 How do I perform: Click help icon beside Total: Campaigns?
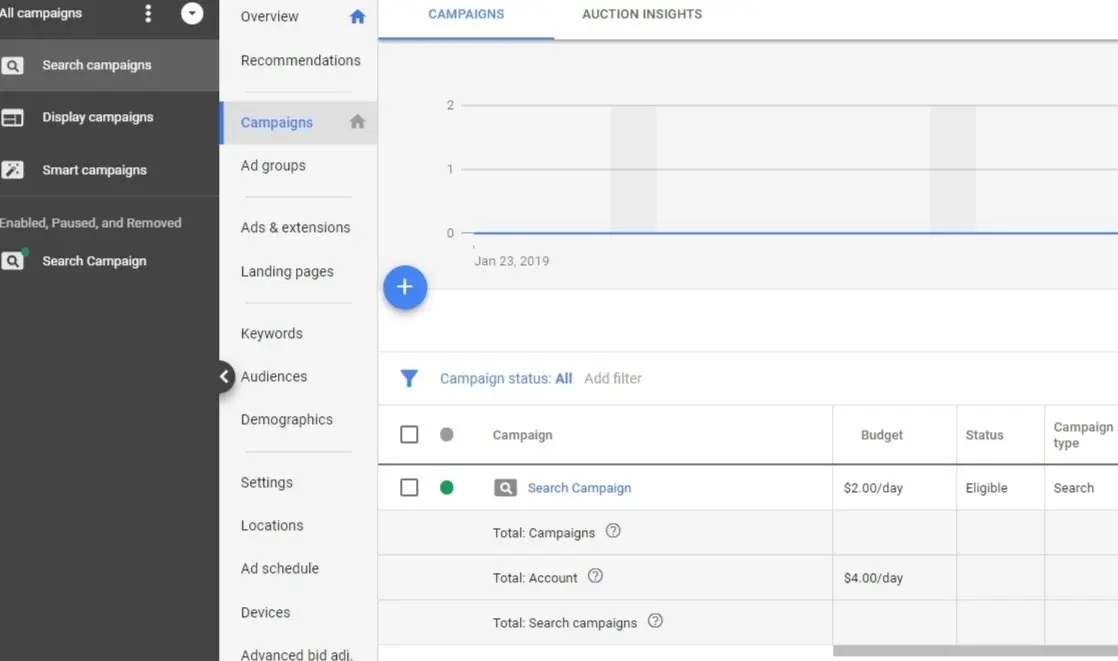pyautogui.click(x=613, y=531)
